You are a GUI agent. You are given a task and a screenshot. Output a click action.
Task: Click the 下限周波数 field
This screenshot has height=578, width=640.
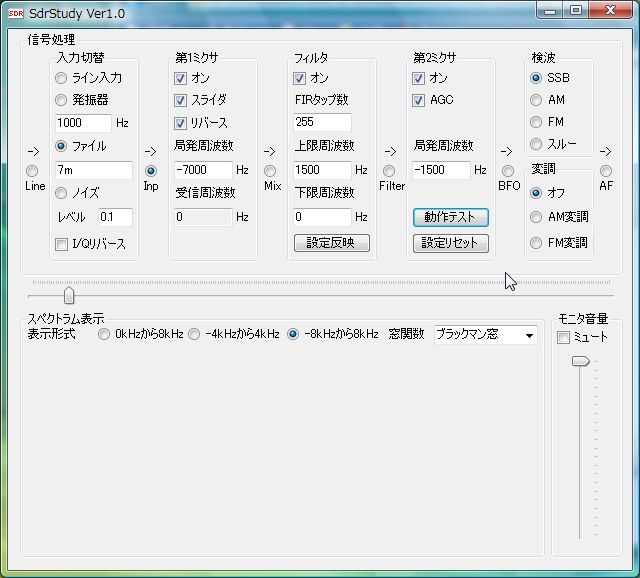click(x=322, y=217)
